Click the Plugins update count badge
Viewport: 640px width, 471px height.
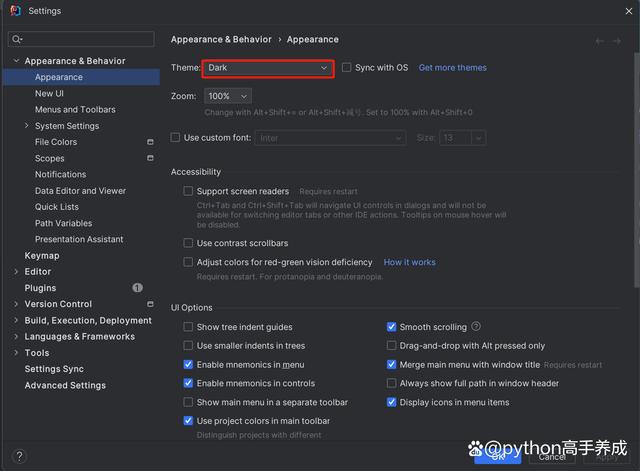pos(137,288)
